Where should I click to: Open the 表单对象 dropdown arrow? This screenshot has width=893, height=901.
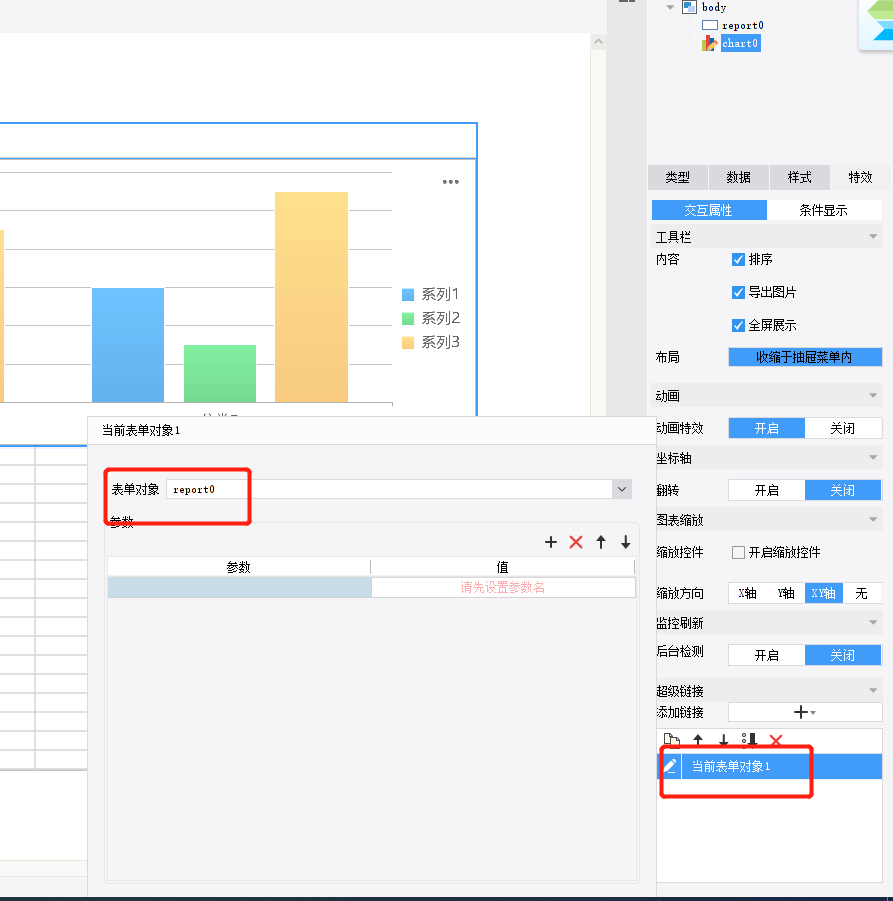pos(622,490)
